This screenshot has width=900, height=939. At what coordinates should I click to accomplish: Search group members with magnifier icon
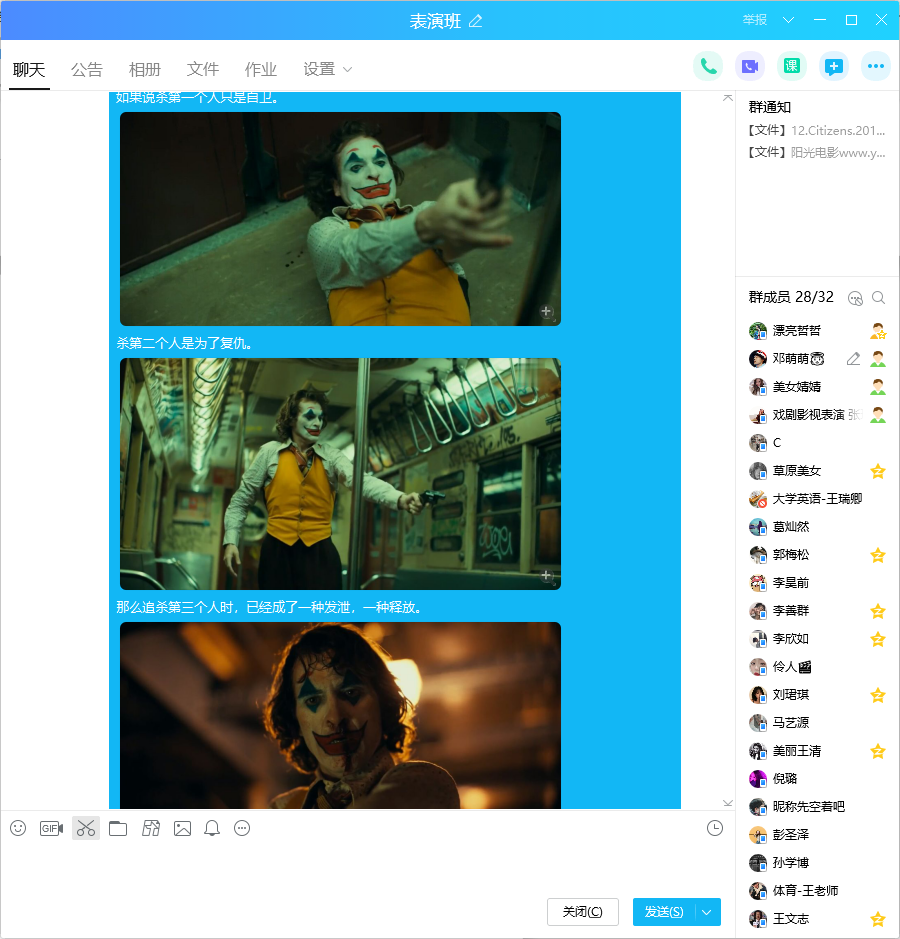(x=878, y=298)
